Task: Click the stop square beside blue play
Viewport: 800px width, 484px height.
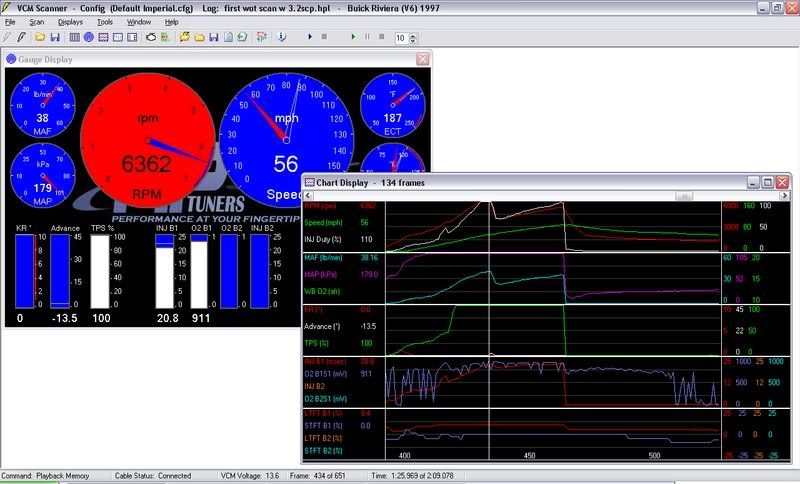Action: pos(324,37)
